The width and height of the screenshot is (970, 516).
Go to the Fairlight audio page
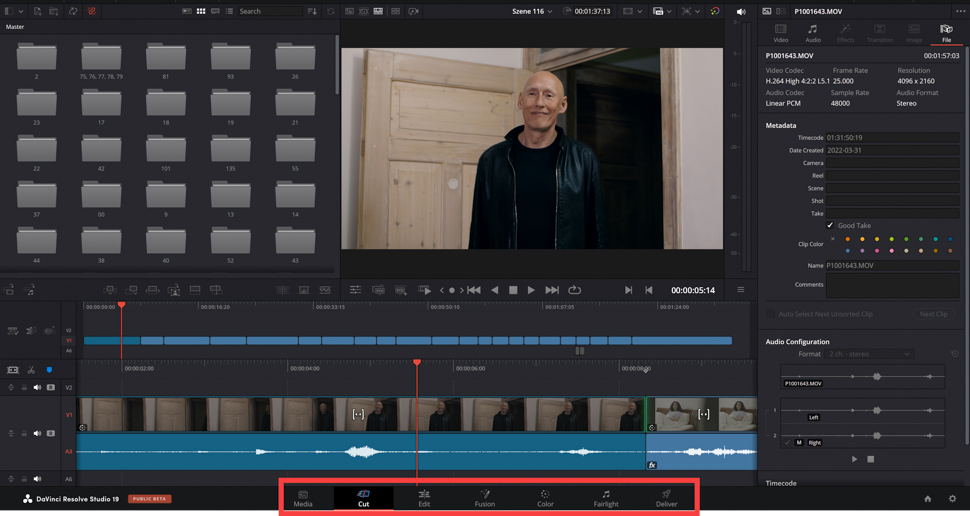[605, 497]
